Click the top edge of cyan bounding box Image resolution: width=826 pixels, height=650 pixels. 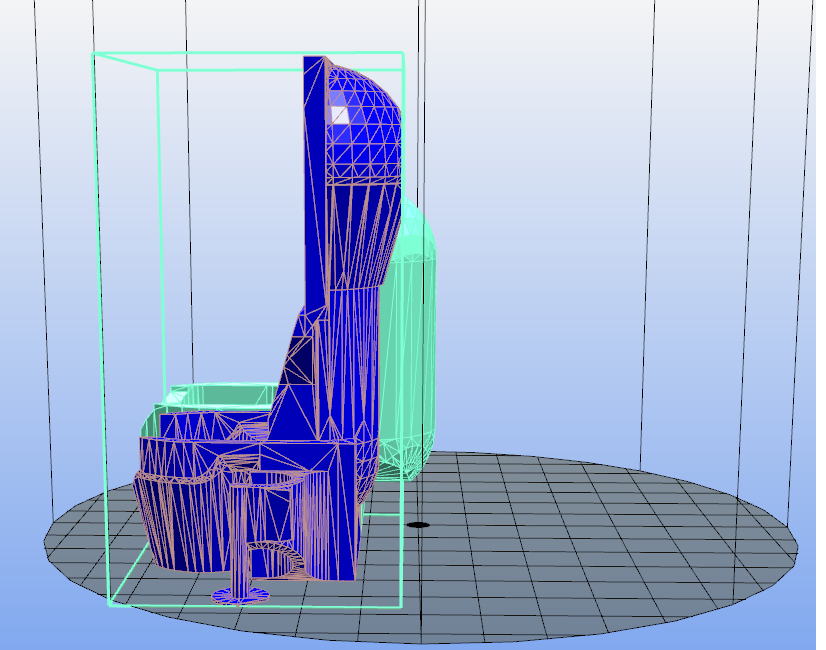click(250, 53)
